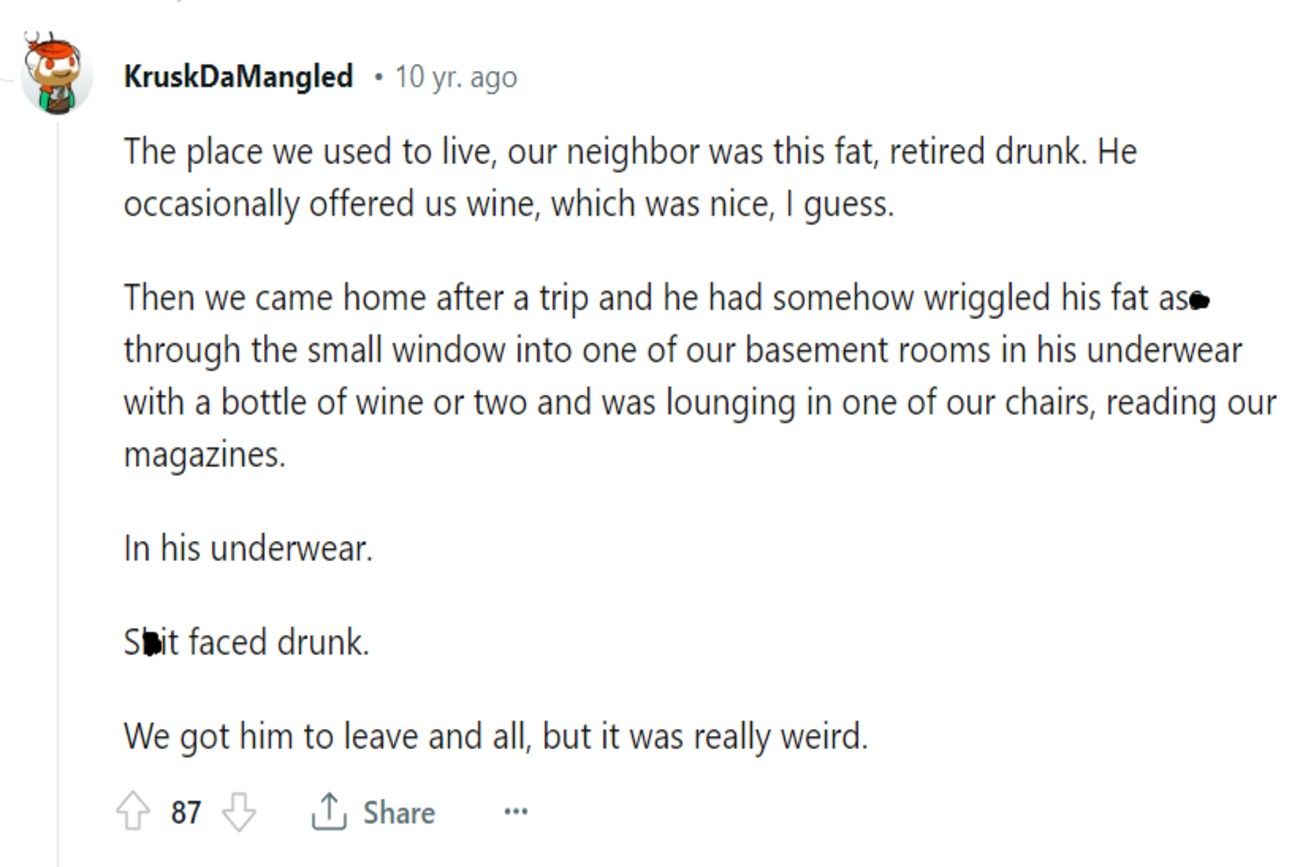This screenshot has width=1300, height=867.
Task: Click the paragraph starting "The place we used to live"
Action: pyautogui.click(x=630, y=177)
